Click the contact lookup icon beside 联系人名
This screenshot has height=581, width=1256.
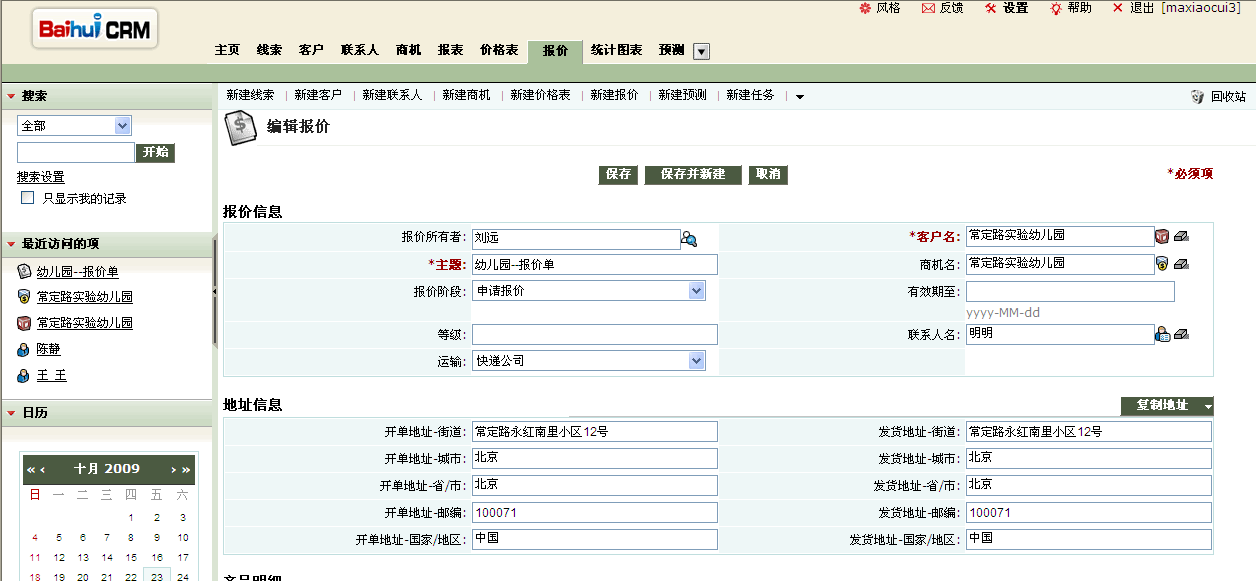1162,334
